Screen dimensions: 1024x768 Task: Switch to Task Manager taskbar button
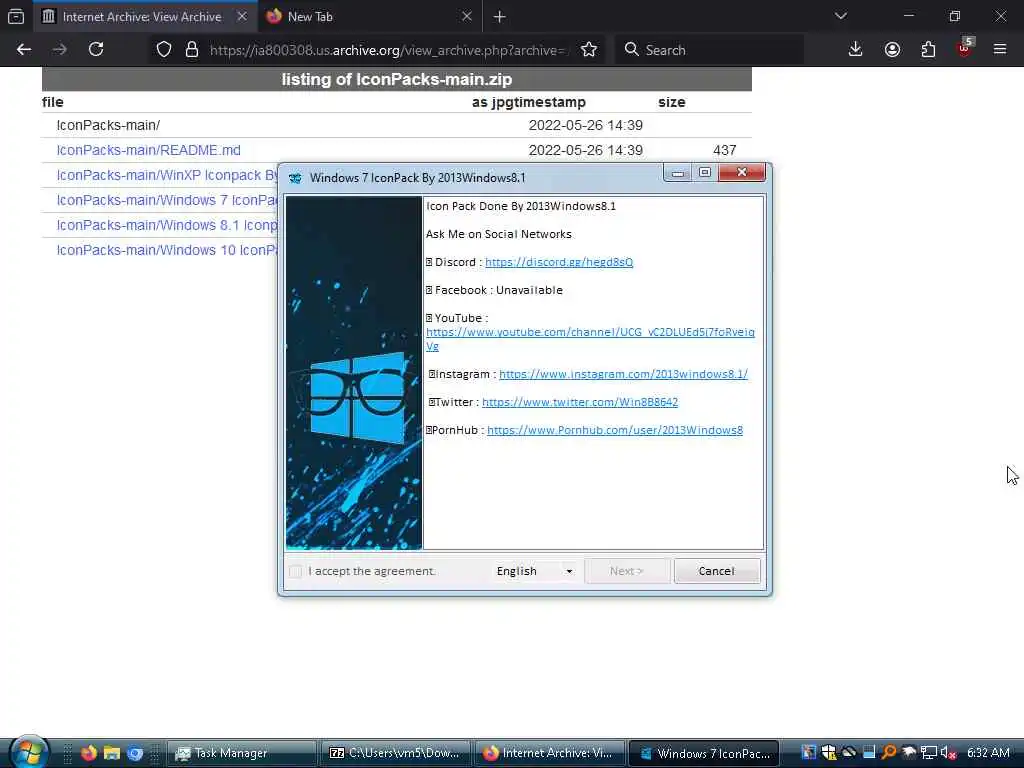[x=242, y=753]
